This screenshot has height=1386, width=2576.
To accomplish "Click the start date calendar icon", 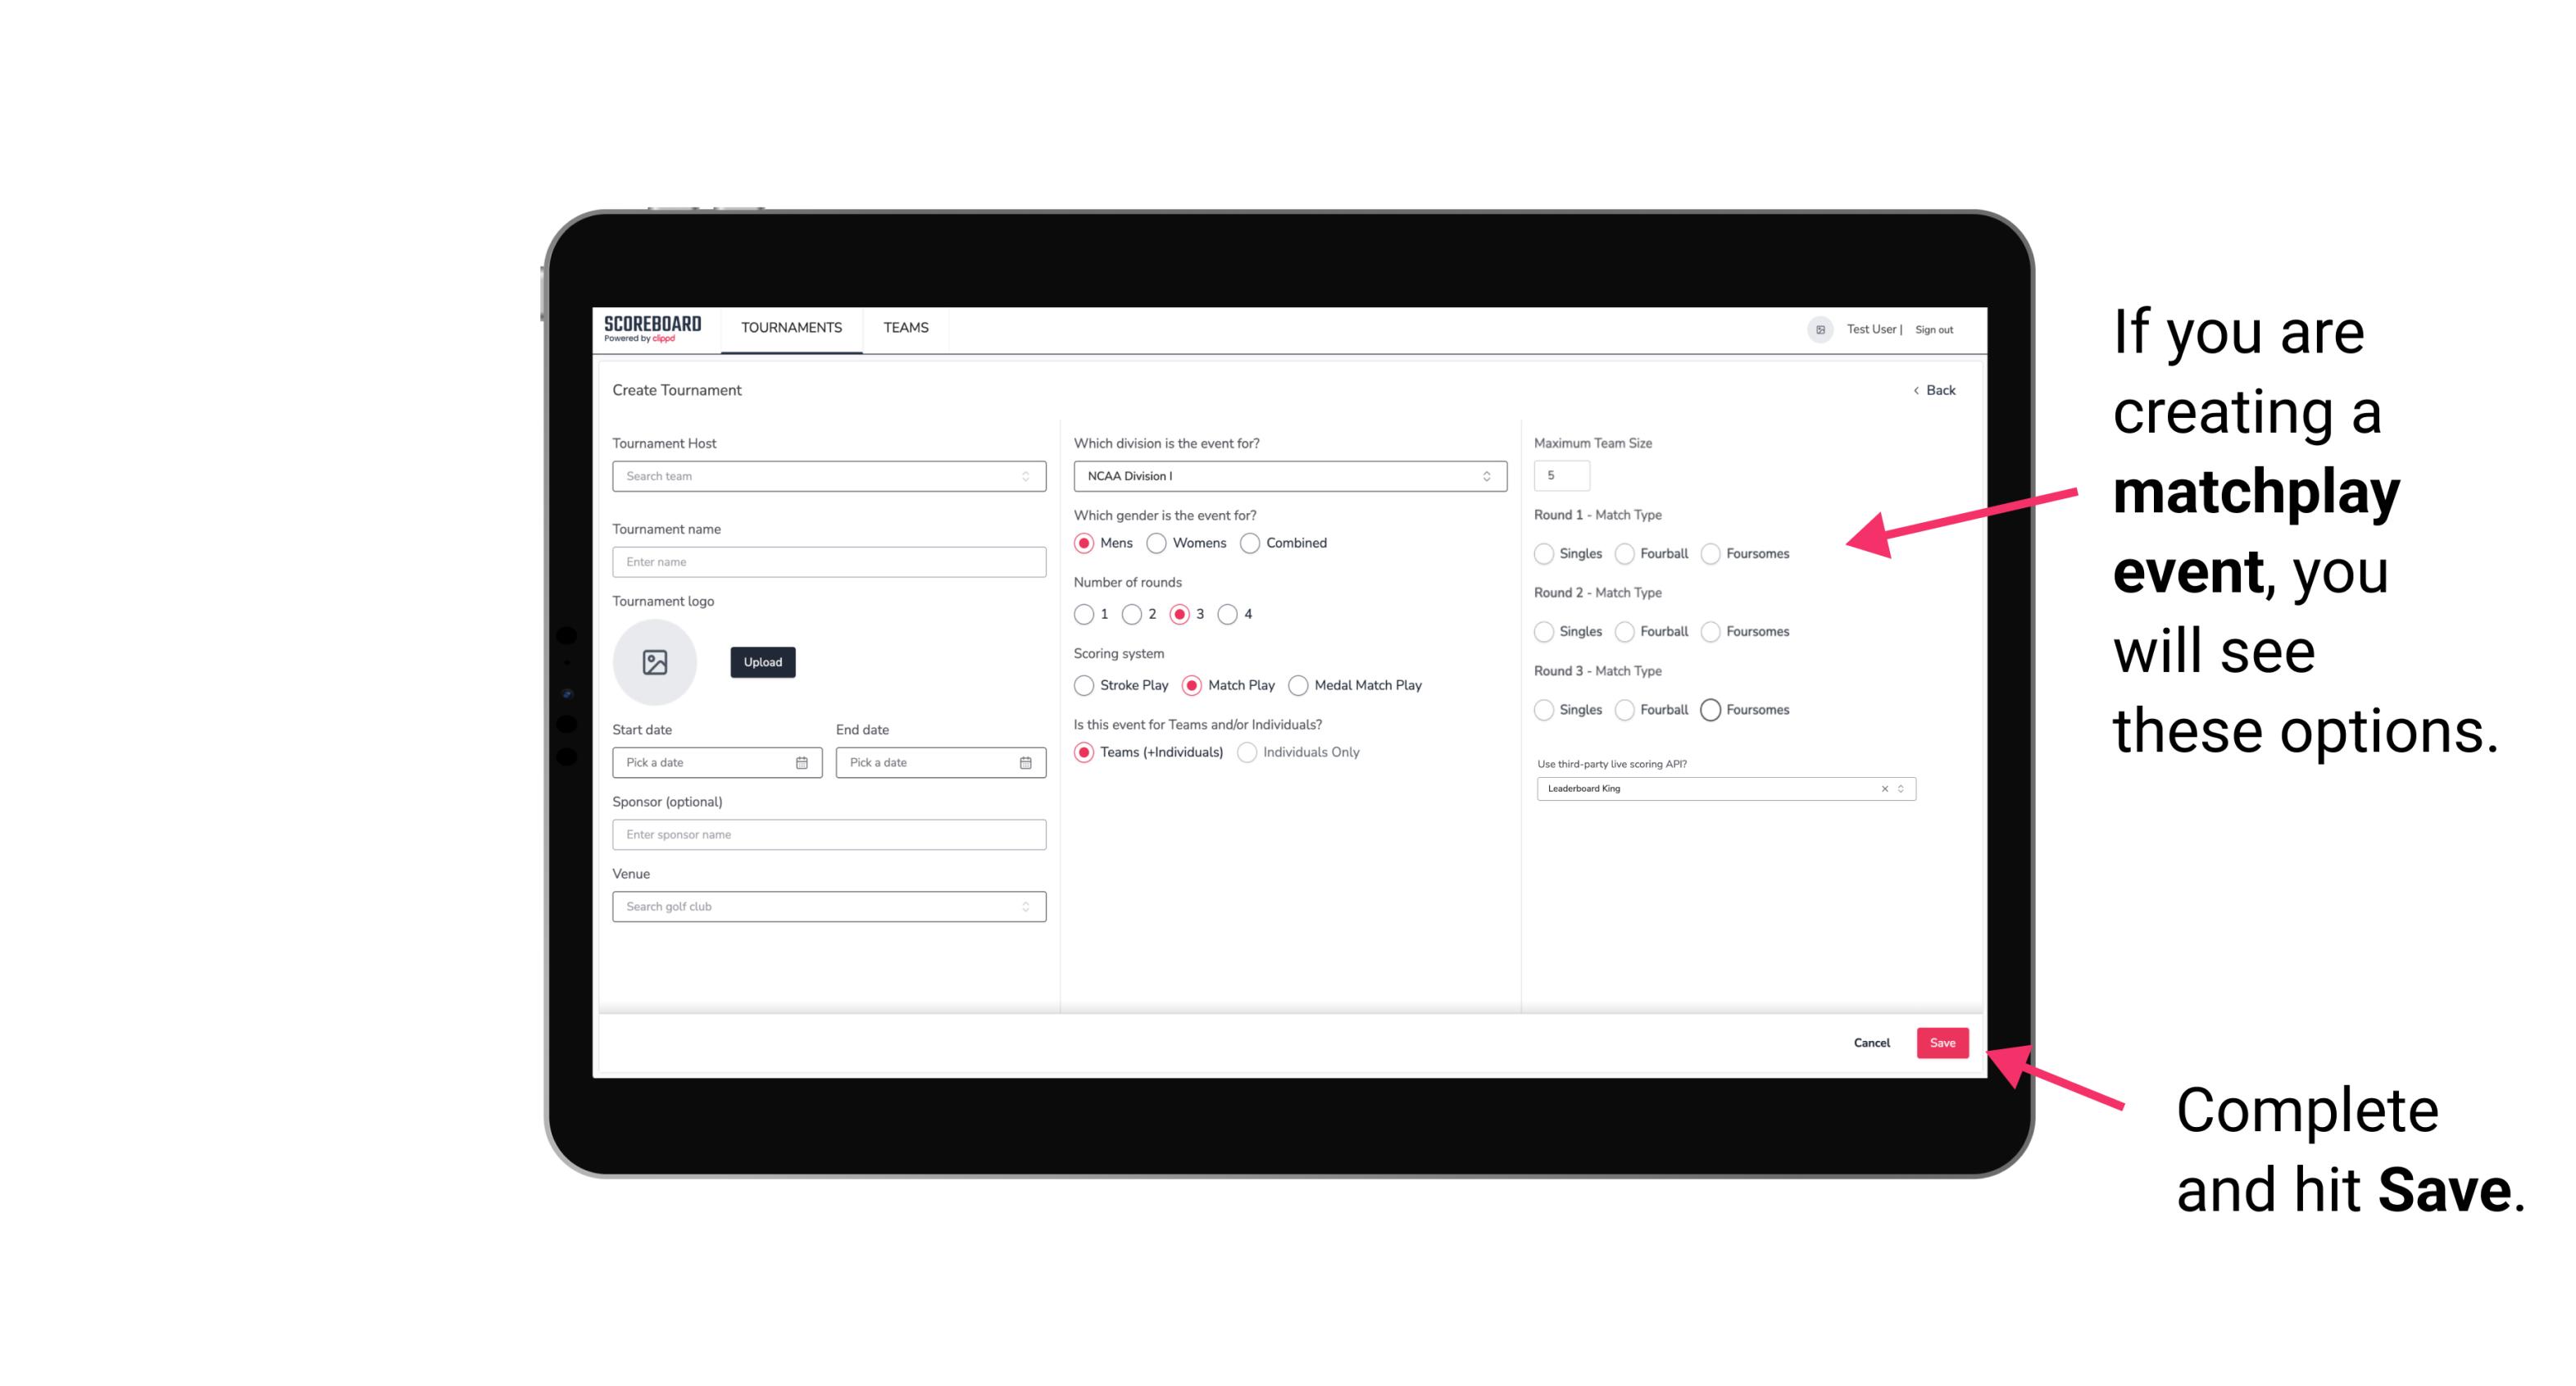I will pyautogui.click(x=802, y=761).
